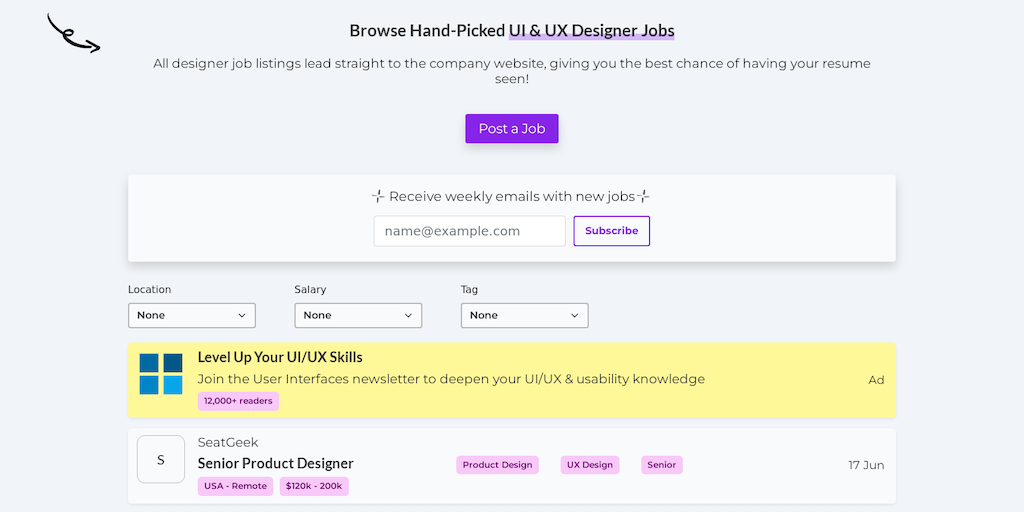This screenshot has height=512, width=1024.
Task: Click the Subscribe button
Action: [x=611, y=231]
